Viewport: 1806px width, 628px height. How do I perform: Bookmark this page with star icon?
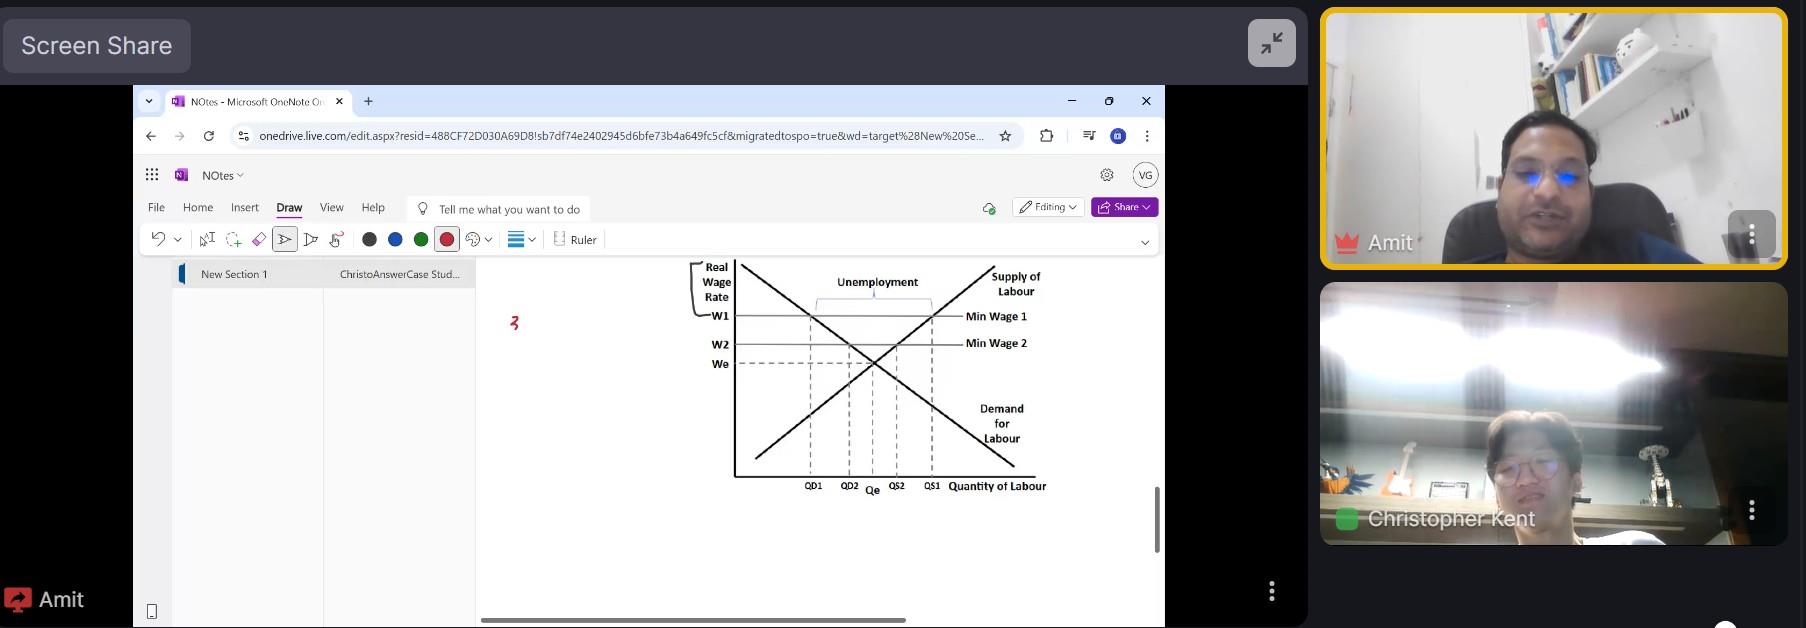[1005, 136]
